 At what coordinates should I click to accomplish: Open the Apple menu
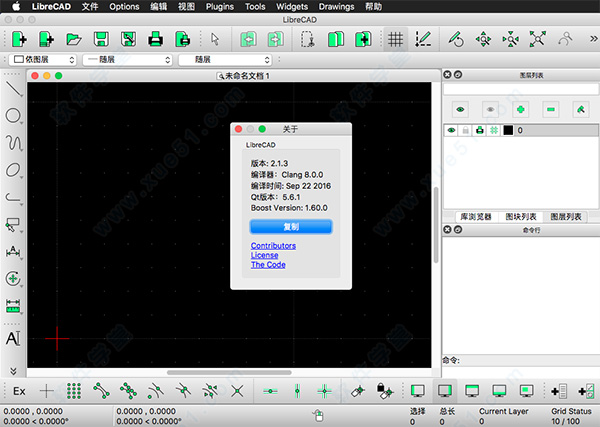click(16, 7)
